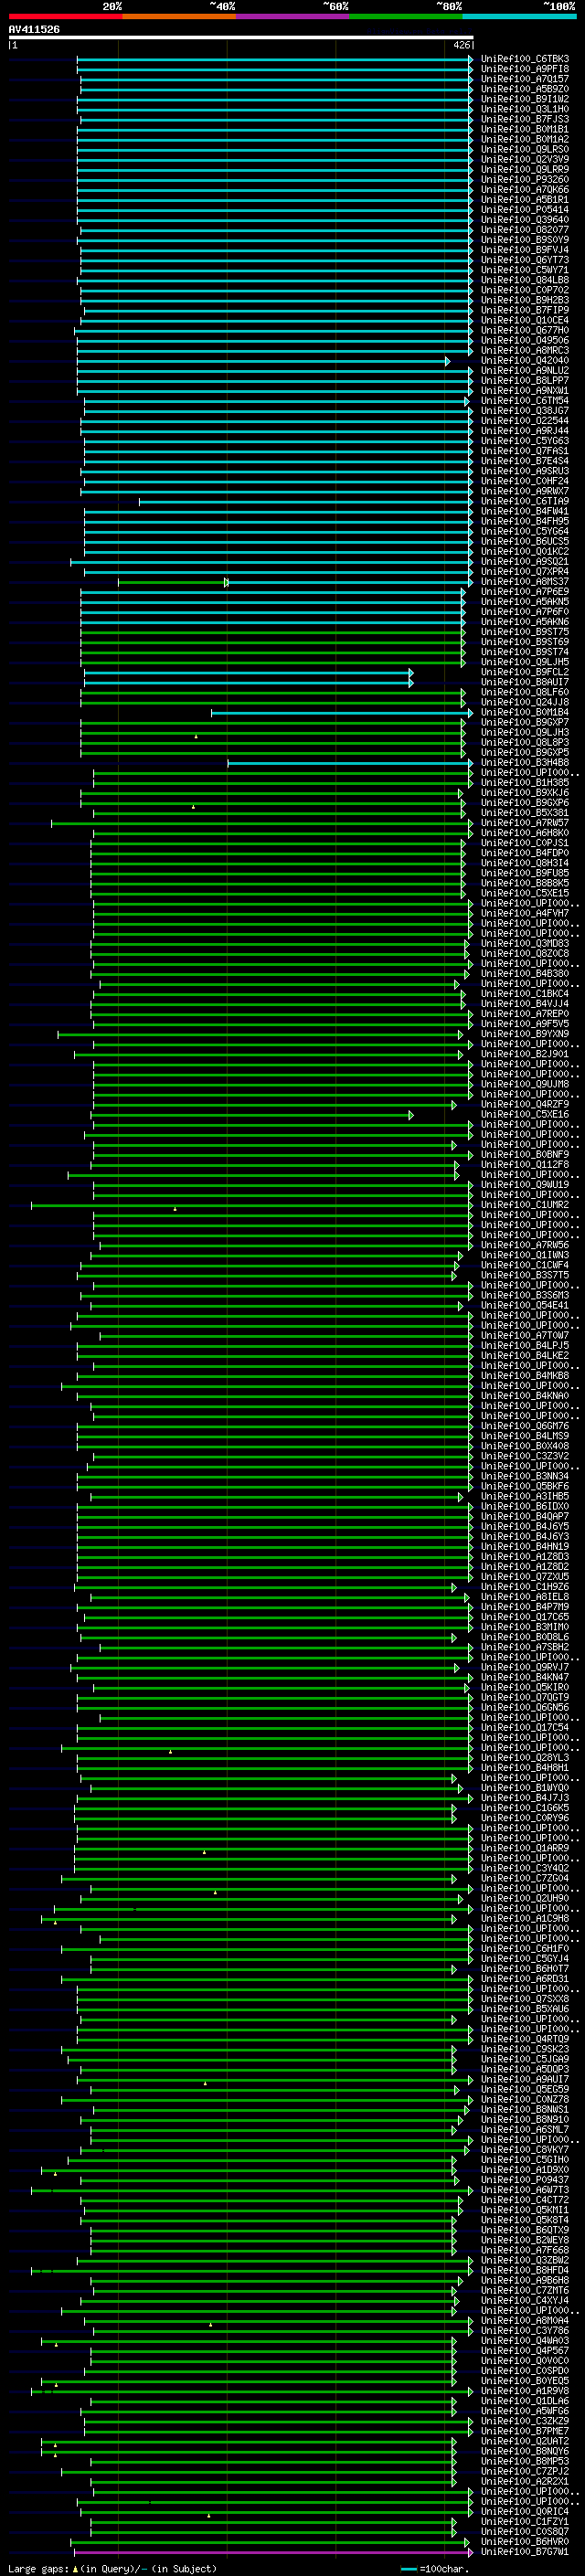Select the UniRef100_B7FJS3 entry
The image size is (585, 2576).
pos(525,119)
